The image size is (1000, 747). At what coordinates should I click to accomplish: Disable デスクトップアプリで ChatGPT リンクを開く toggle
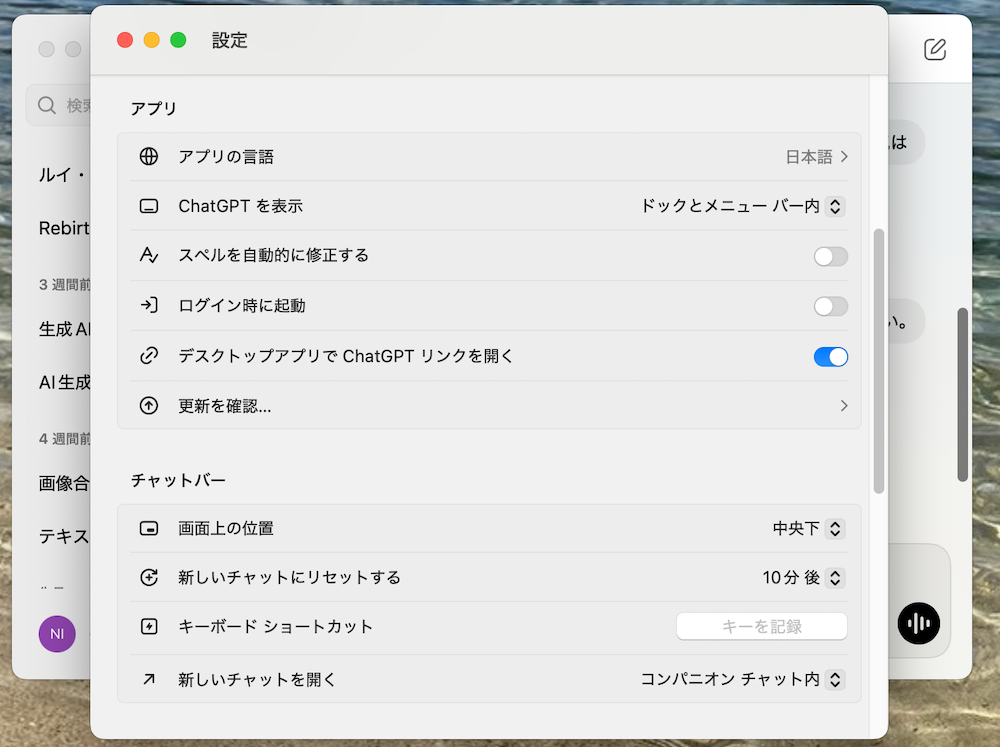(830, 357)
